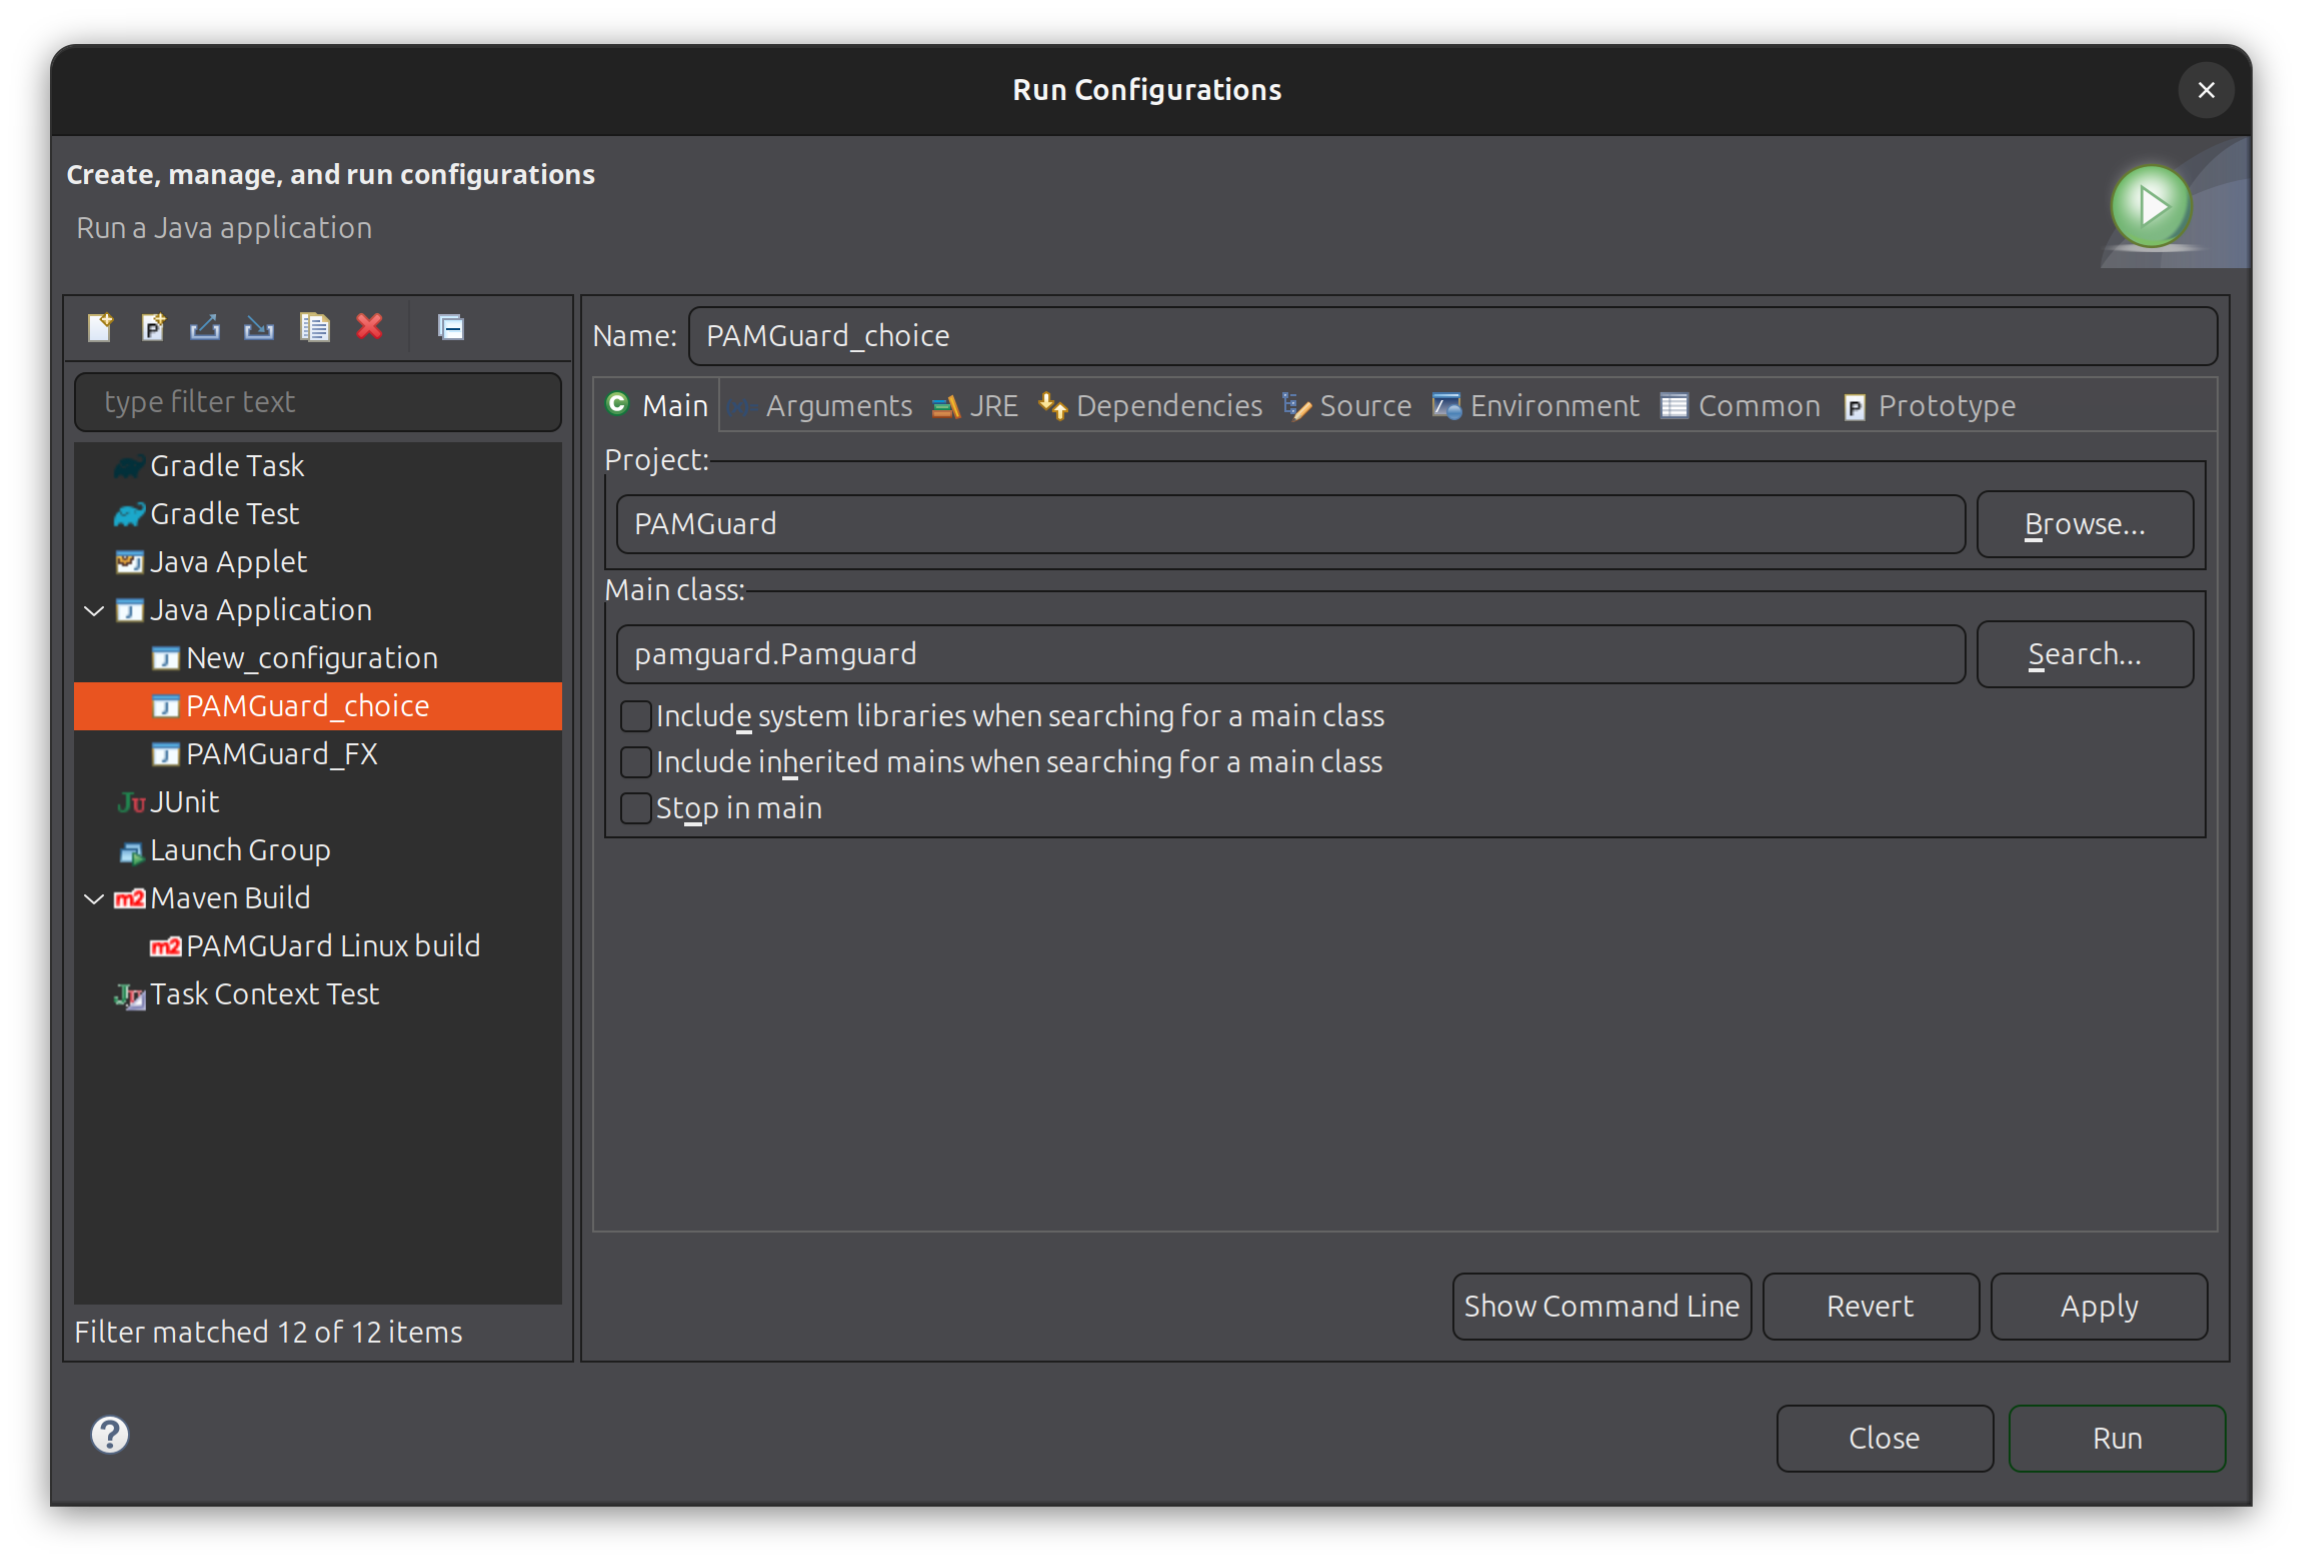
Task: Select the PAMGUard Linux build entry
Action: pos(332,946)
